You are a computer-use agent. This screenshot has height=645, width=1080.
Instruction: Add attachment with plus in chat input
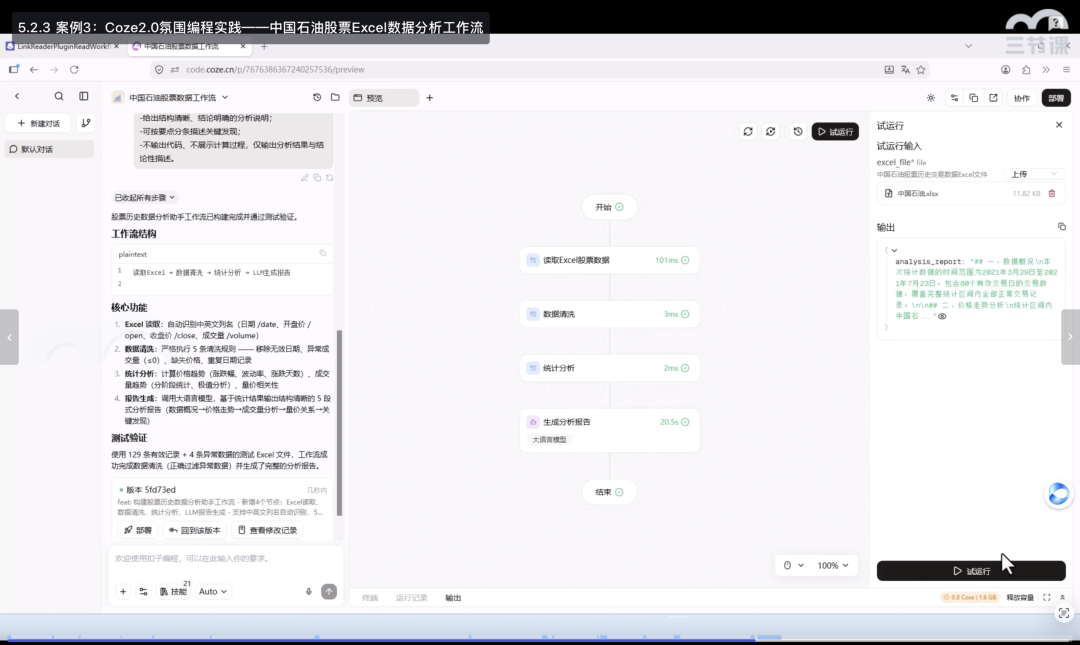pyautogui.click(x=123, y=591)
